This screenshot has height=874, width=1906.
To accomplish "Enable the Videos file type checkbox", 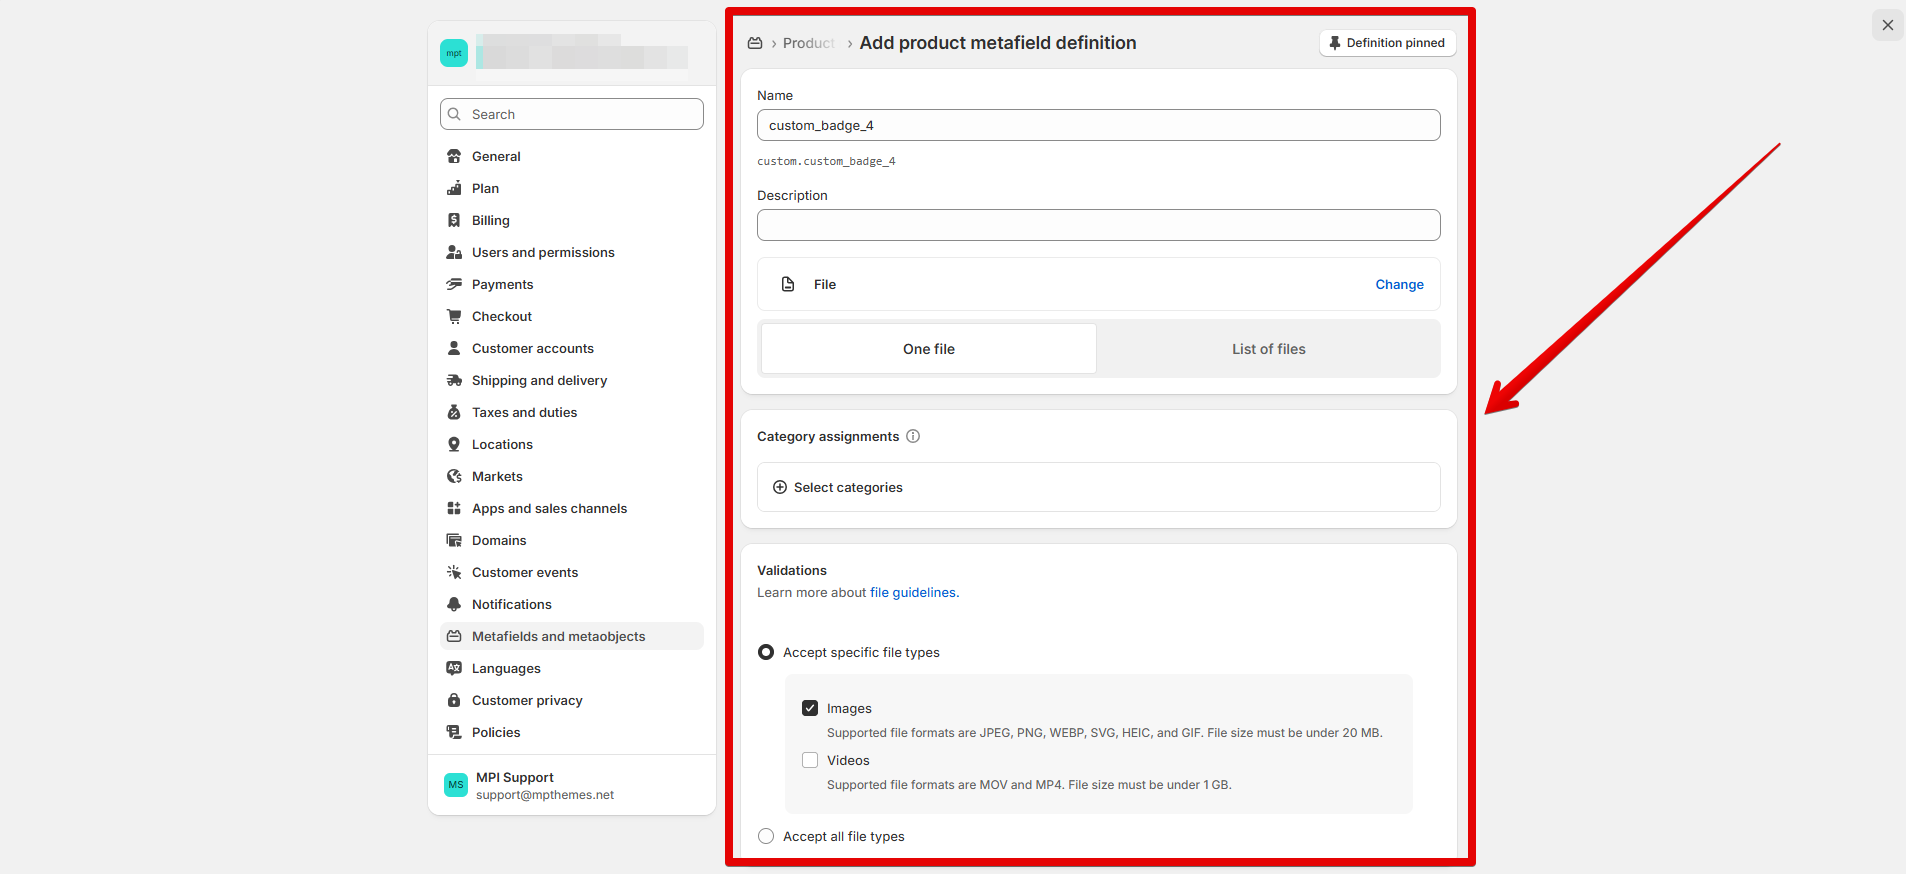I will coord(810,760).
